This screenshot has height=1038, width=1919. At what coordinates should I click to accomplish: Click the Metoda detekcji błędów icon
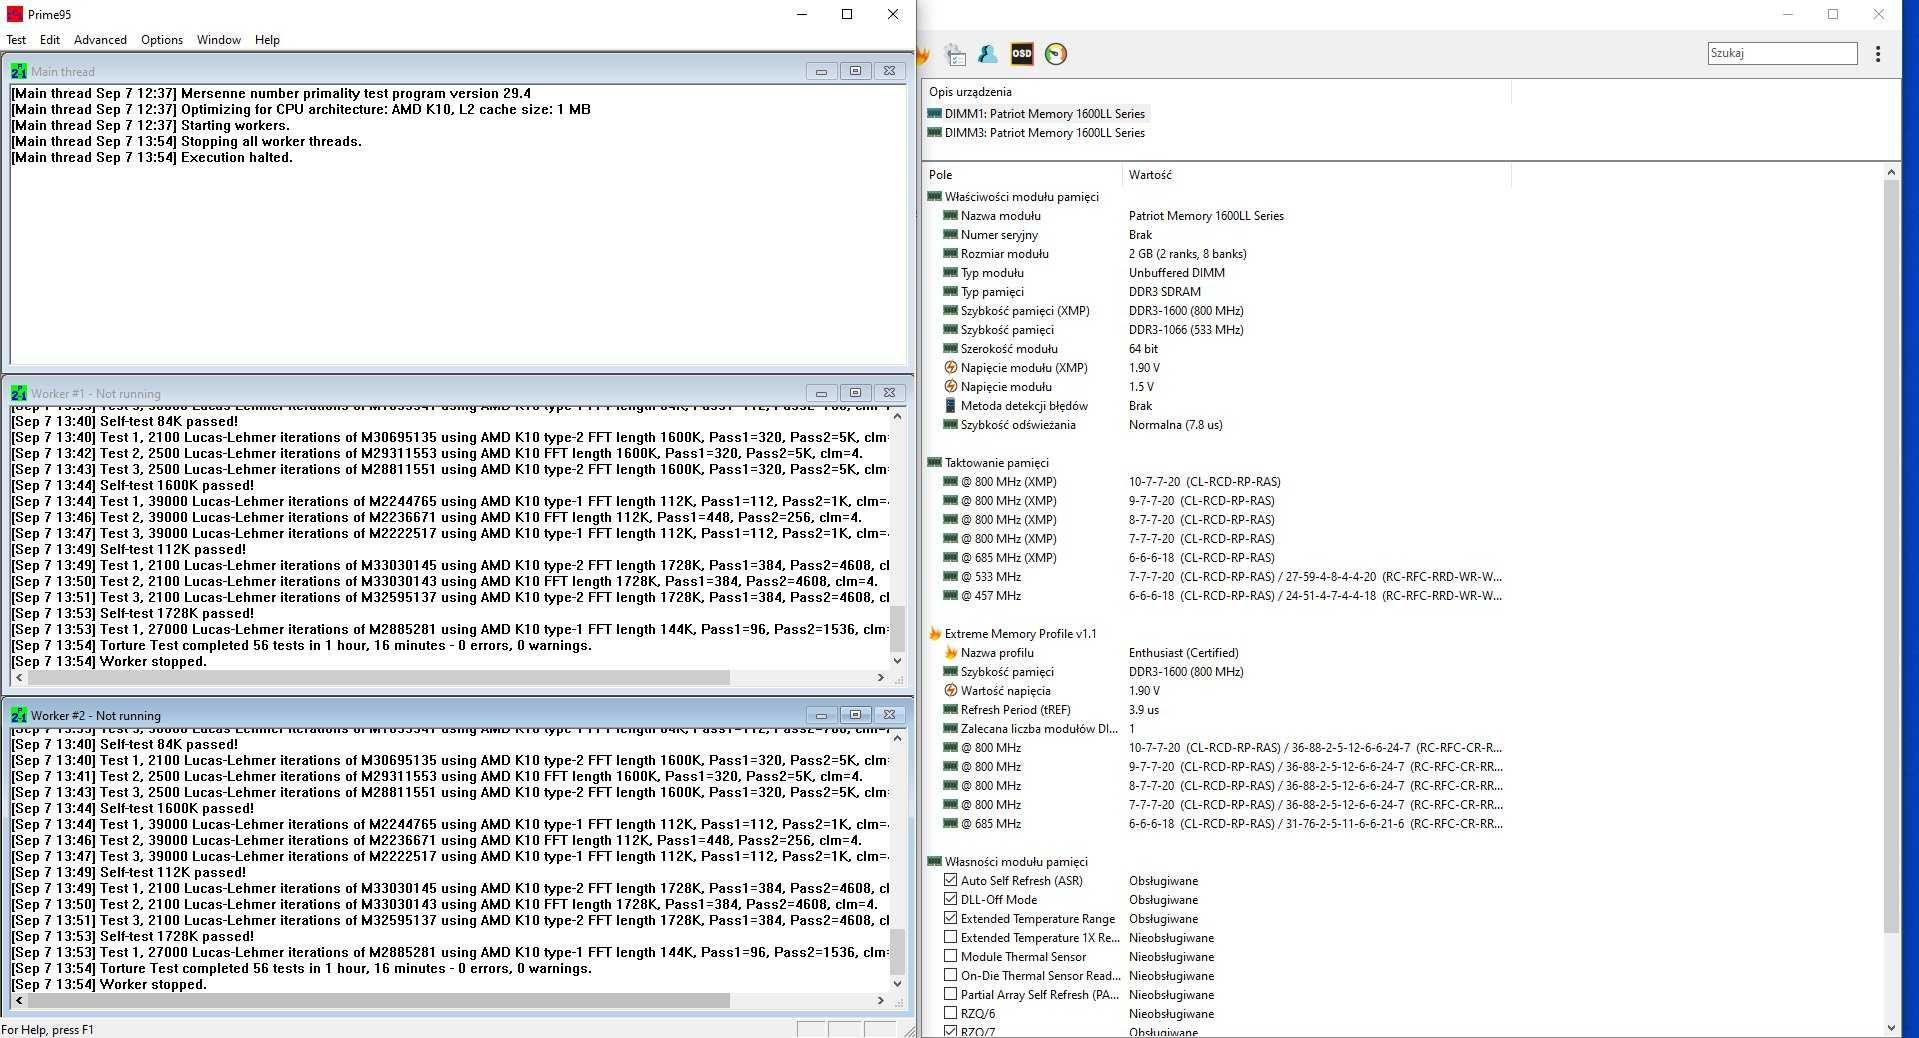950,405
